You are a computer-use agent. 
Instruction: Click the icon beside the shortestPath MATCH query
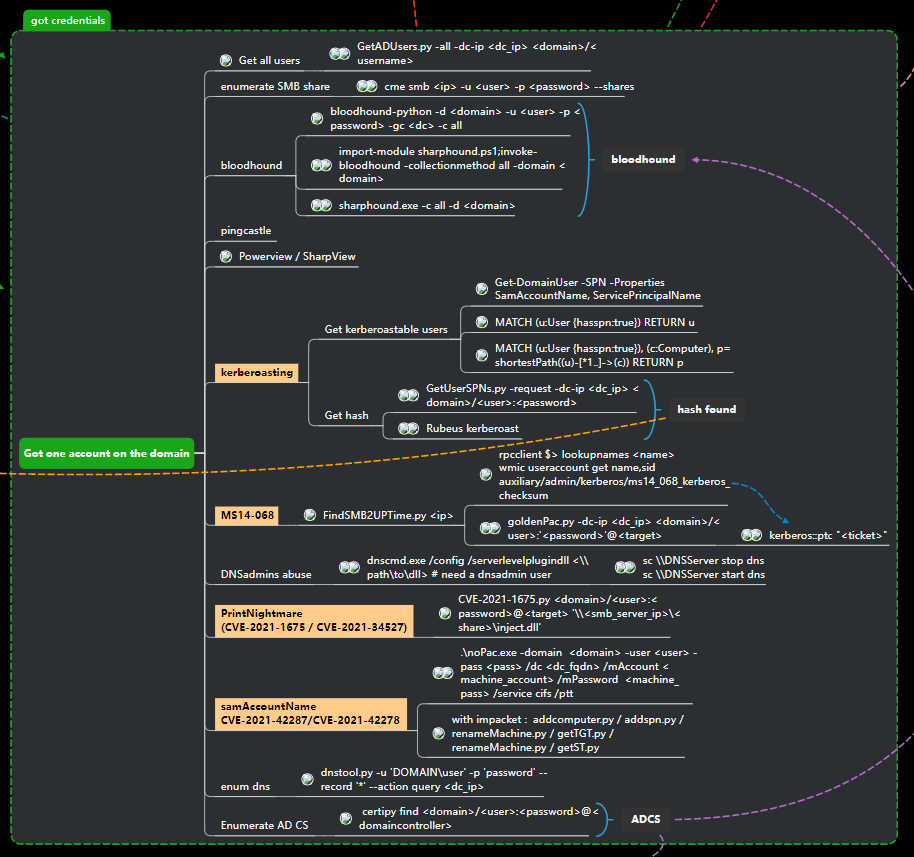click(481, 355)
